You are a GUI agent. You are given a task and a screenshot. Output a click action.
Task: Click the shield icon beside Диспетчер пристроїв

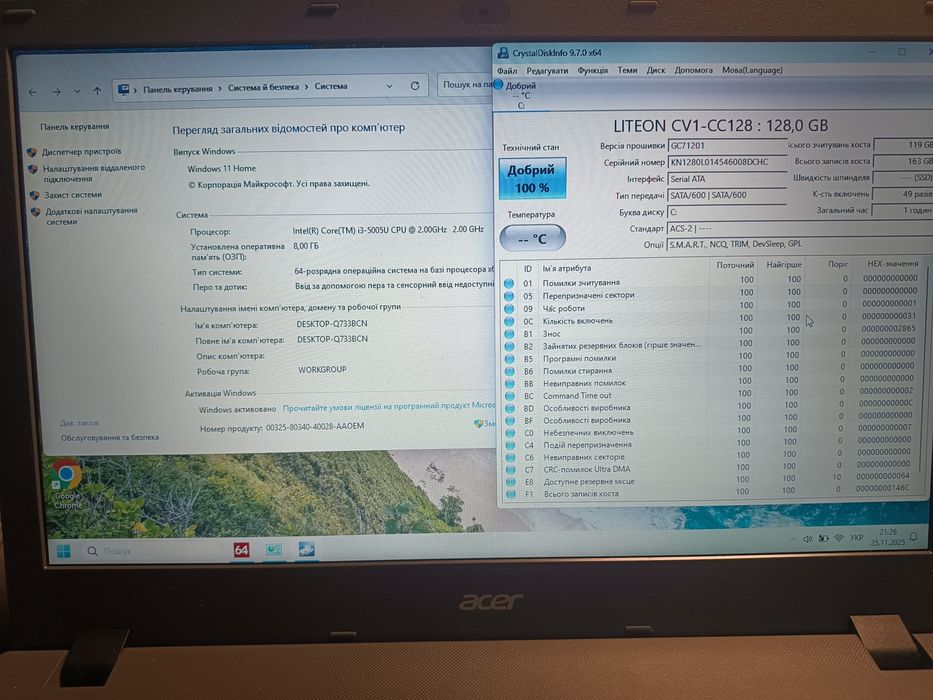pos(32,152)
